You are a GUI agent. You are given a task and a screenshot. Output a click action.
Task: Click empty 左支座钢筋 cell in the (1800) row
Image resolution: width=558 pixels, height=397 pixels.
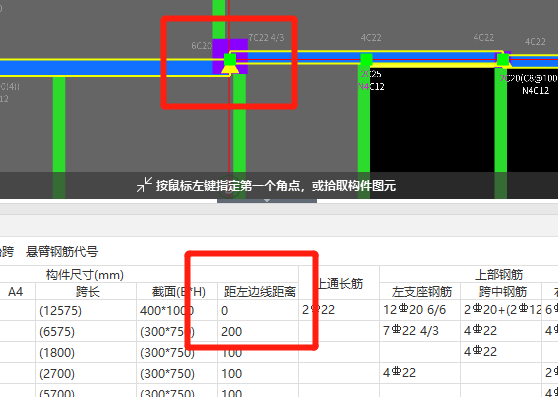point(420,353)
